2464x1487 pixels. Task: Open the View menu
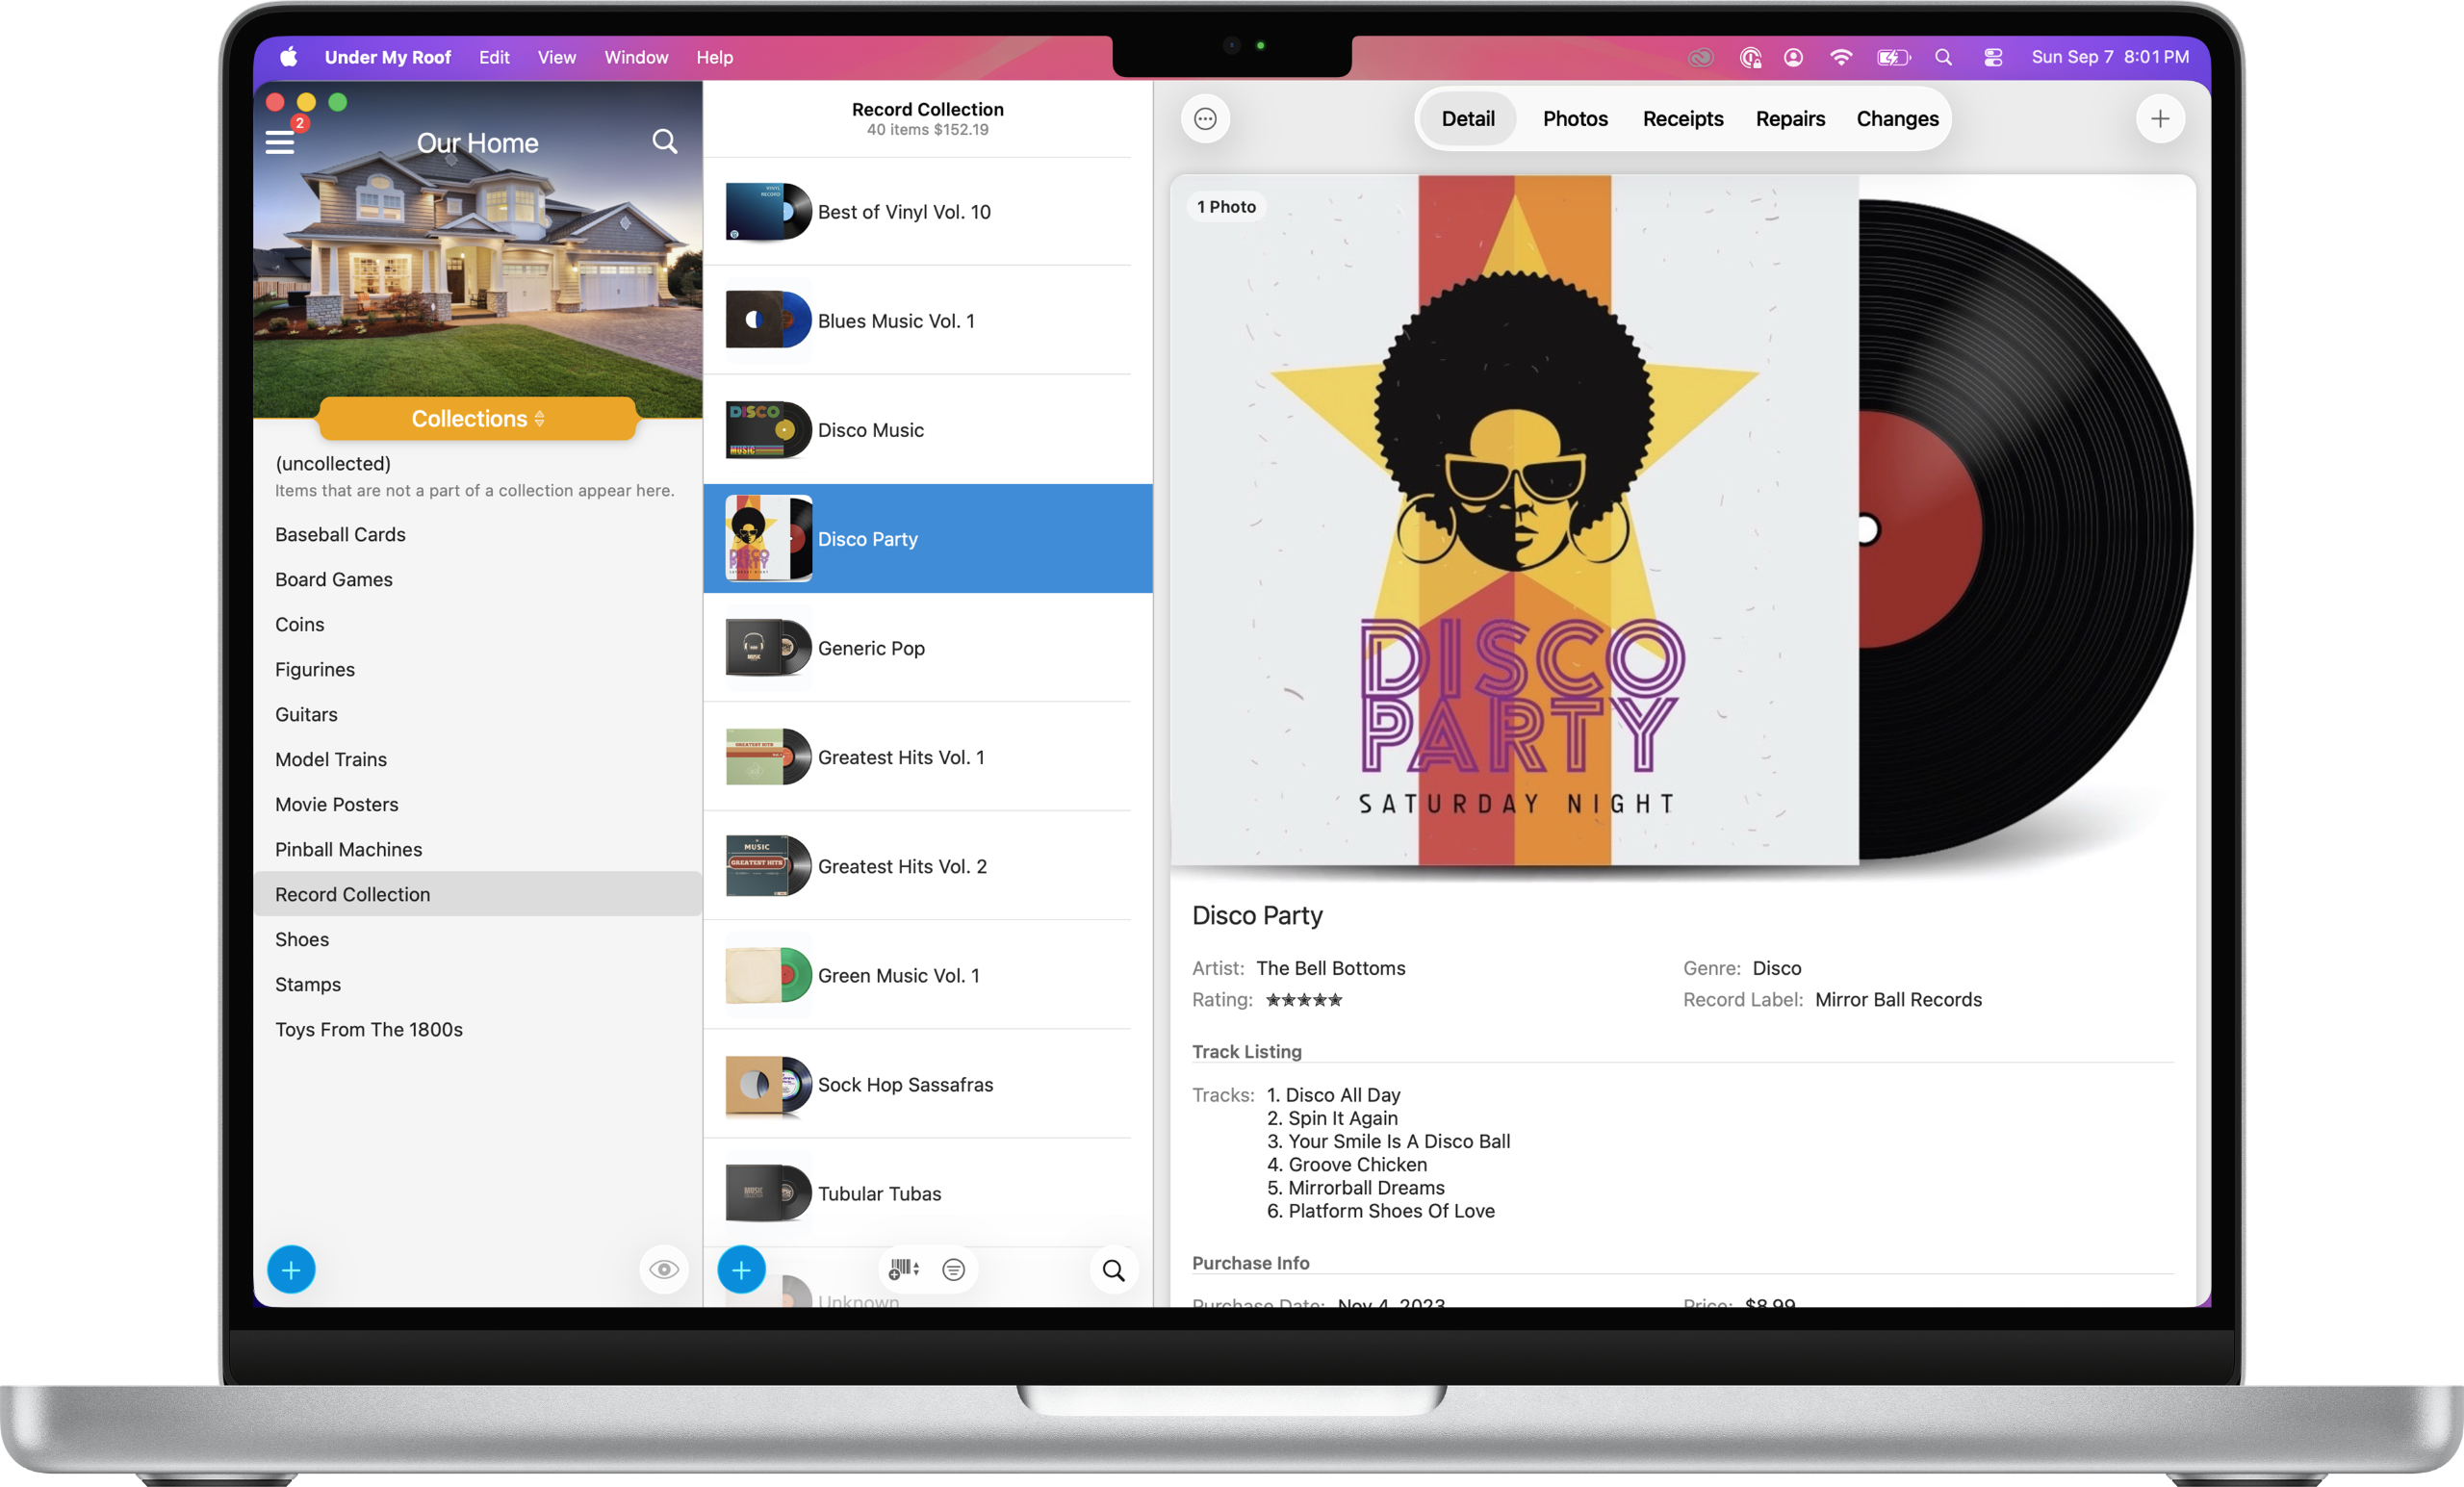(556, 57)
